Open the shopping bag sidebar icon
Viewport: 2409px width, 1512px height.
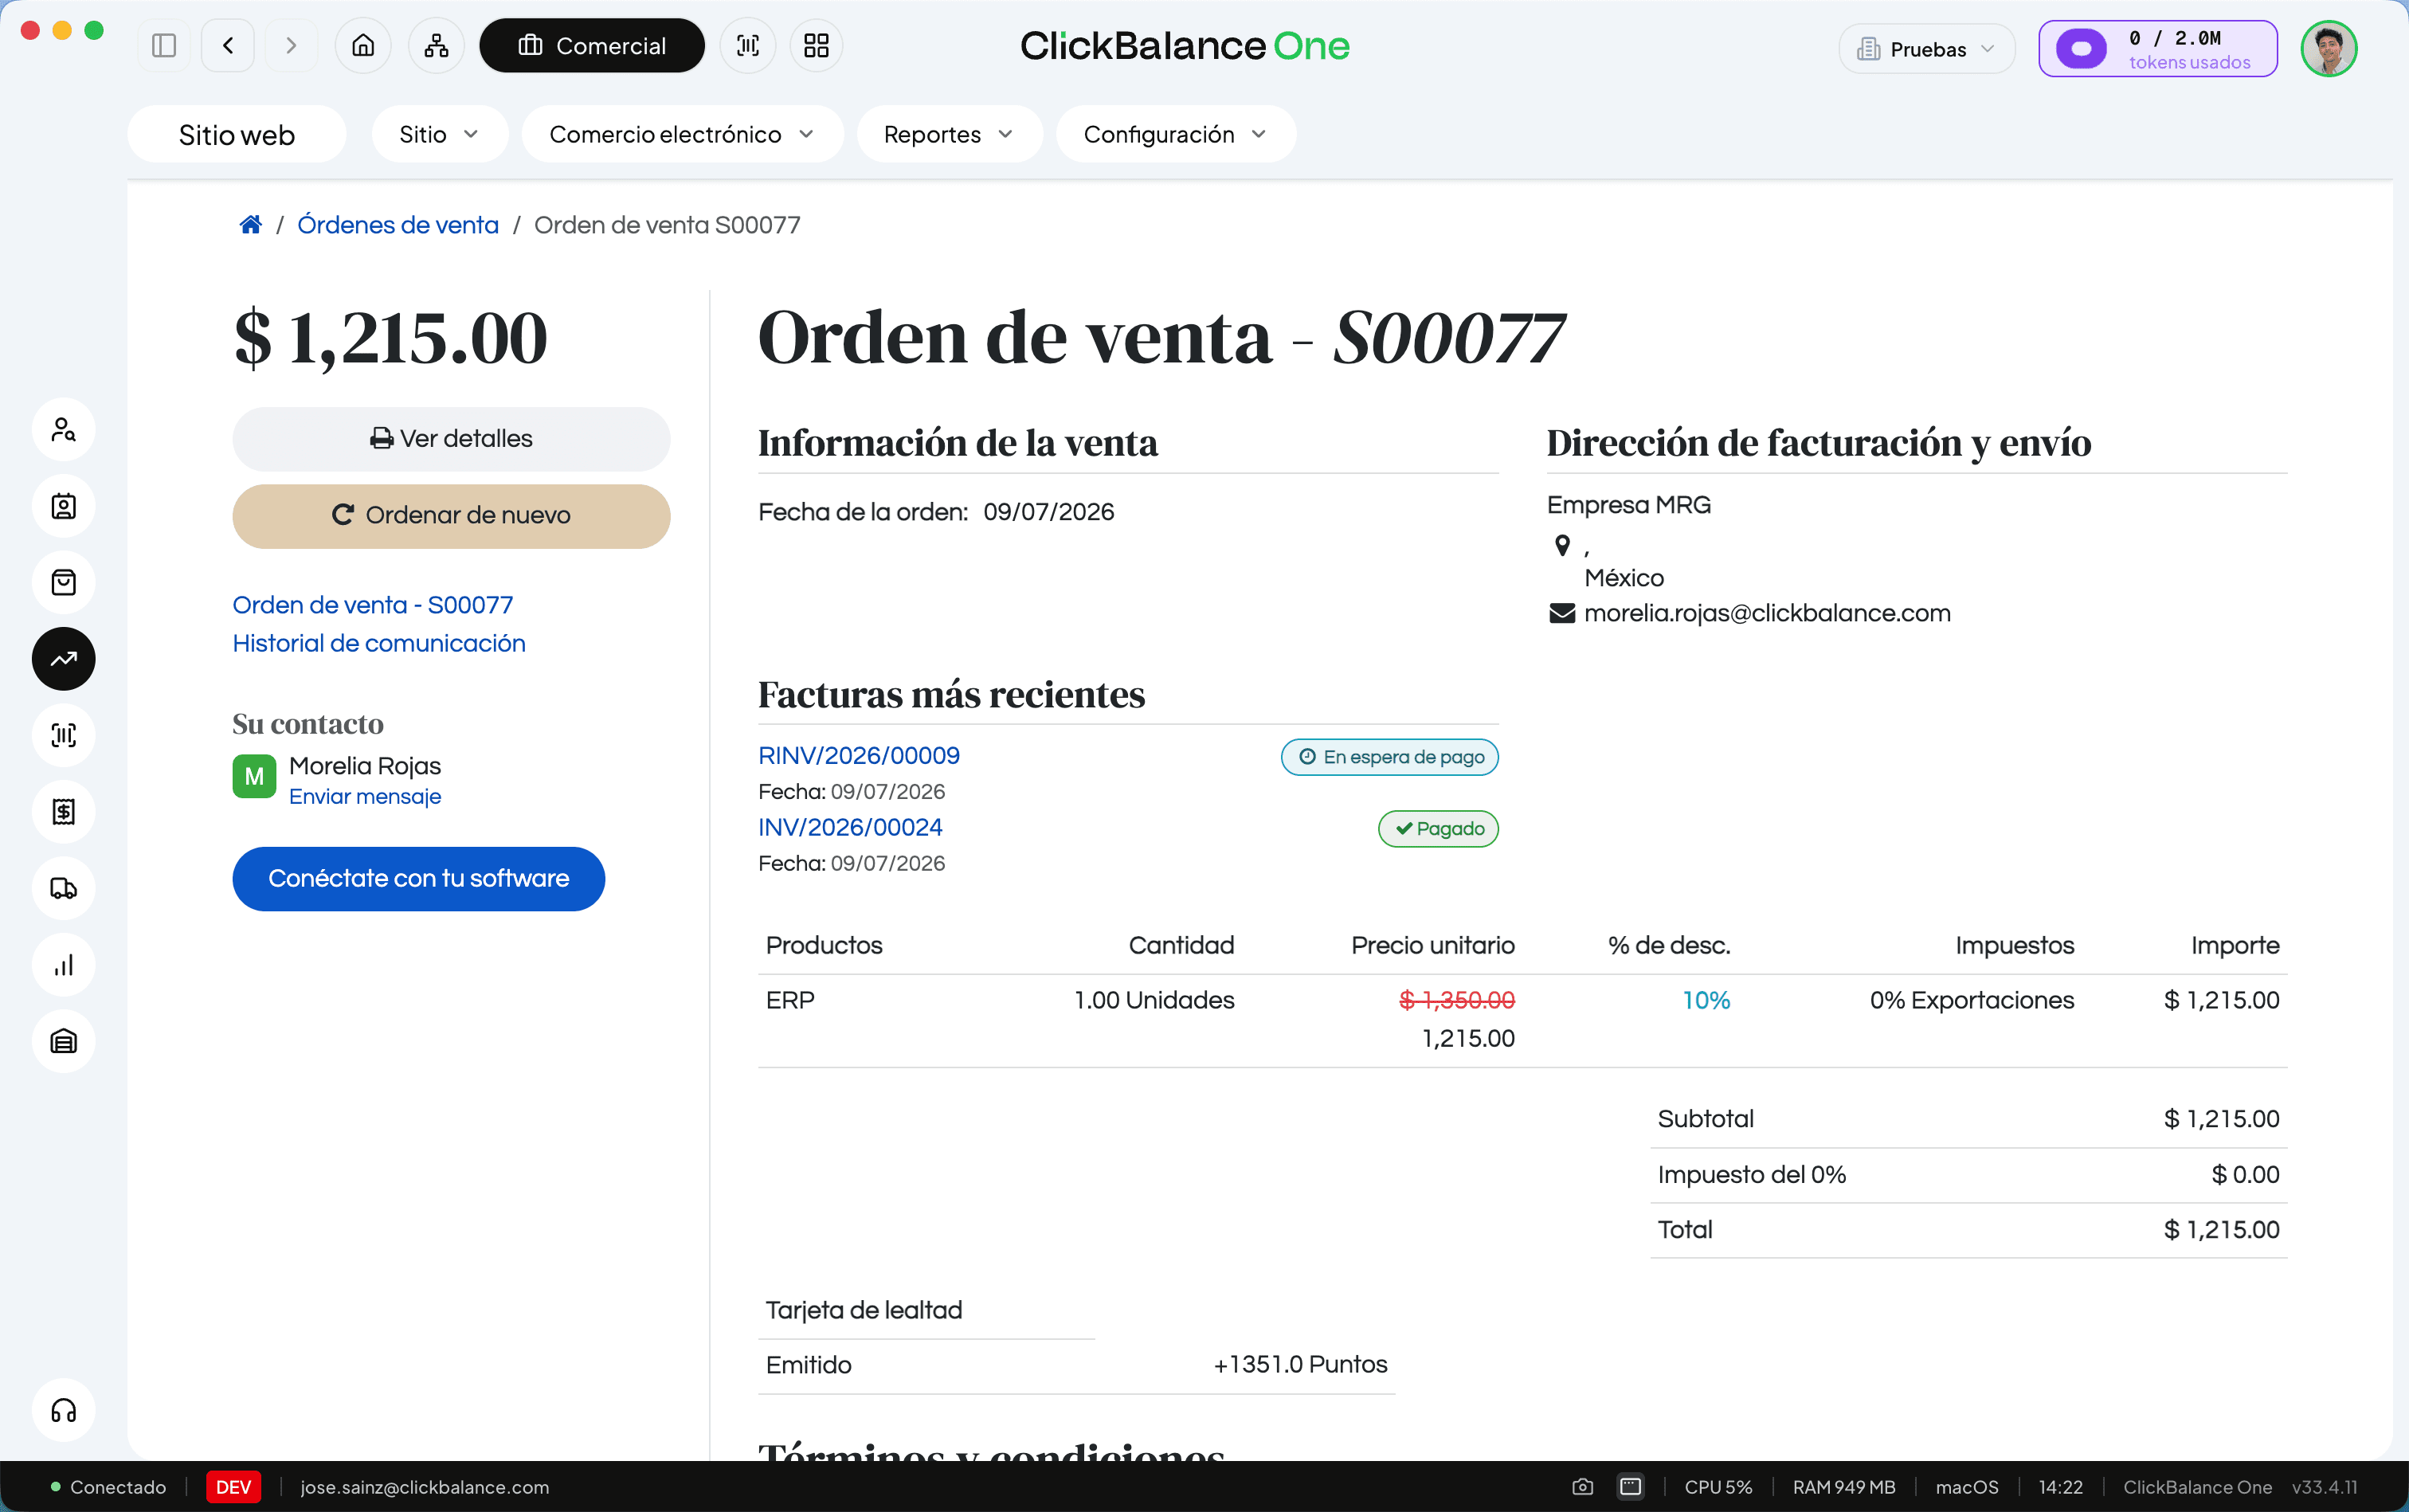(x=64, y=582)
